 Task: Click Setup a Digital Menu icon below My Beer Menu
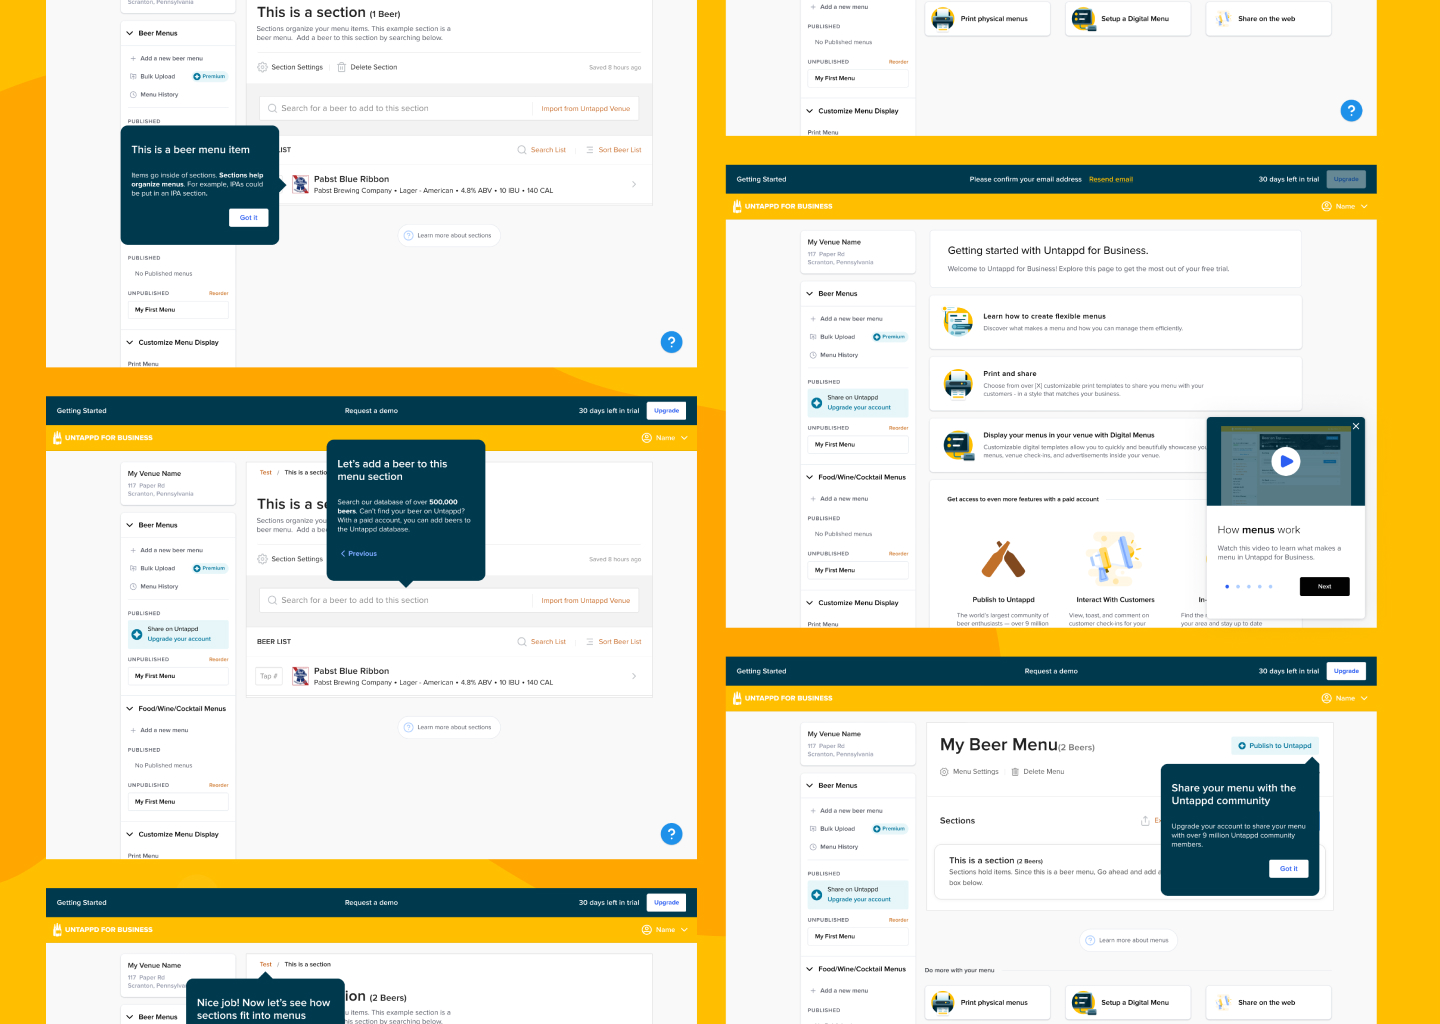pyautogui.click(x=1083, y=1003)
